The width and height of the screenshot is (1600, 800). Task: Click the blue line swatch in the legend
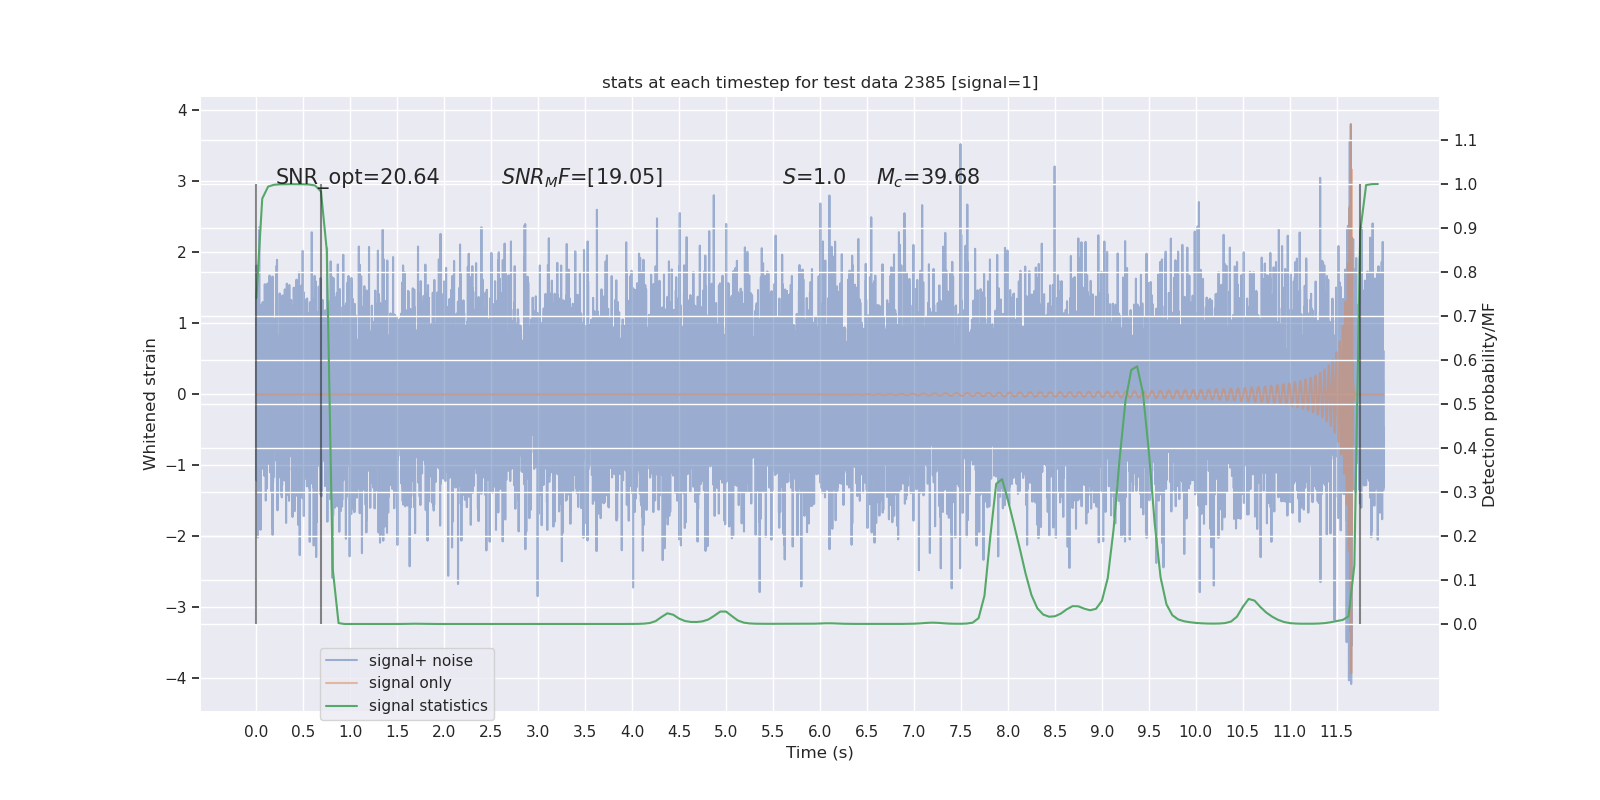point(341,660)
